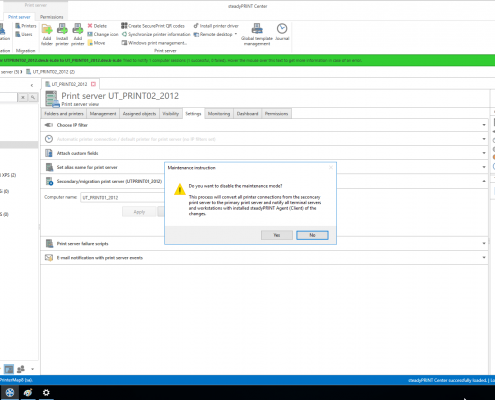The image size is (495, 400).
Task: Click Create SecurePrint QR codes
Action: point(153,26)
